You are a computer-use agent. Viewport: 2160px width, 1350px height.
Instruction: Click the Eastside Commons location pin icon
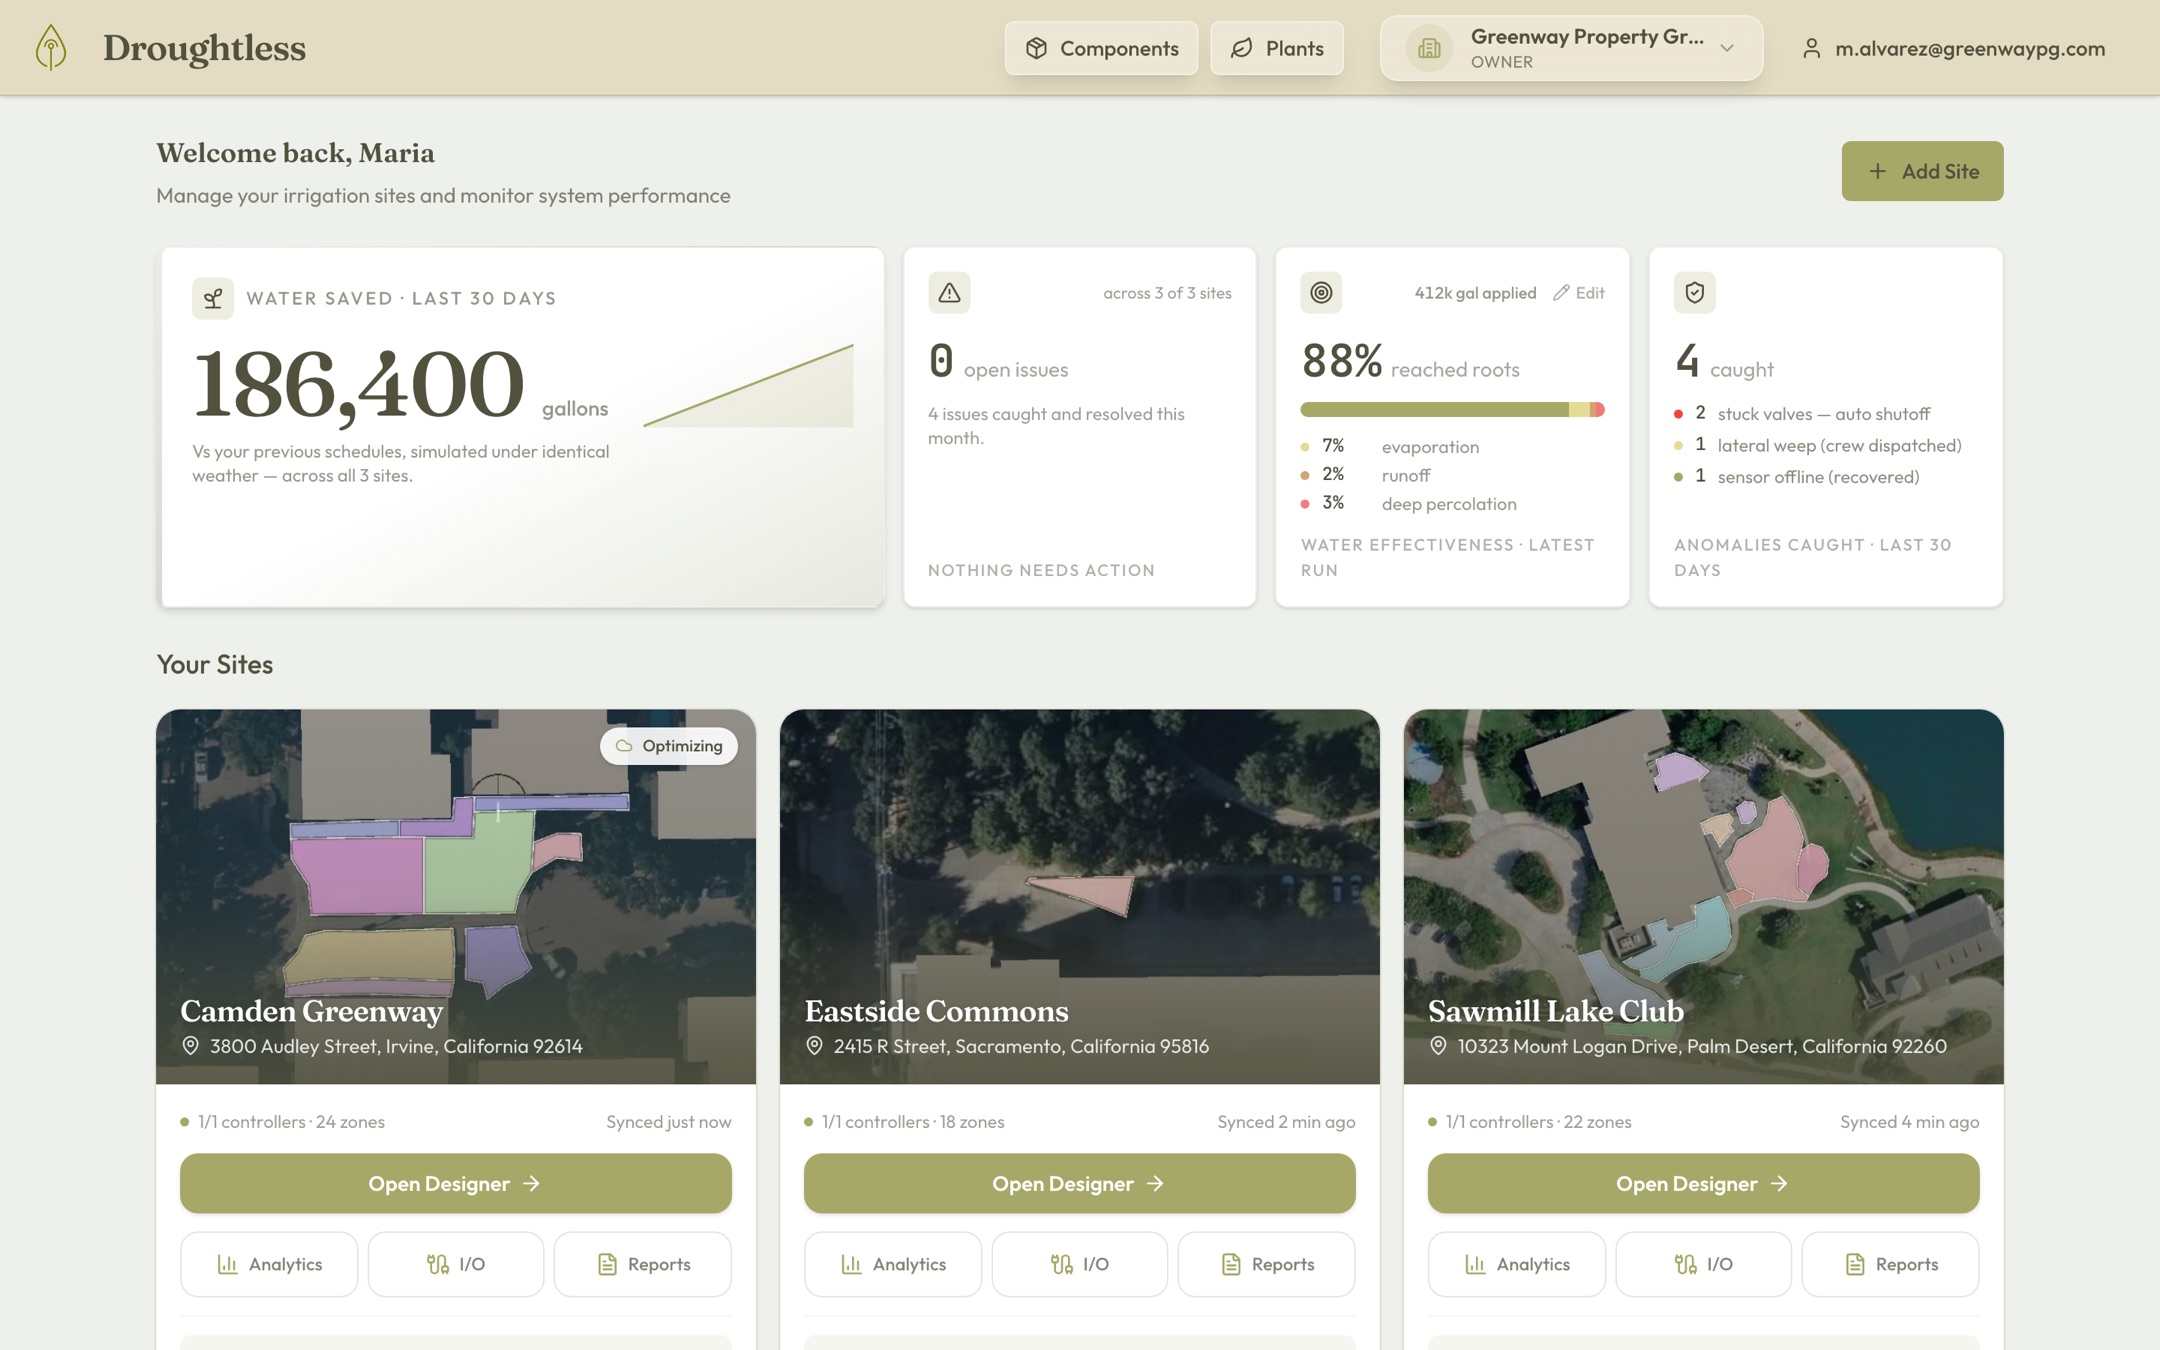(x=814, y=1046)
